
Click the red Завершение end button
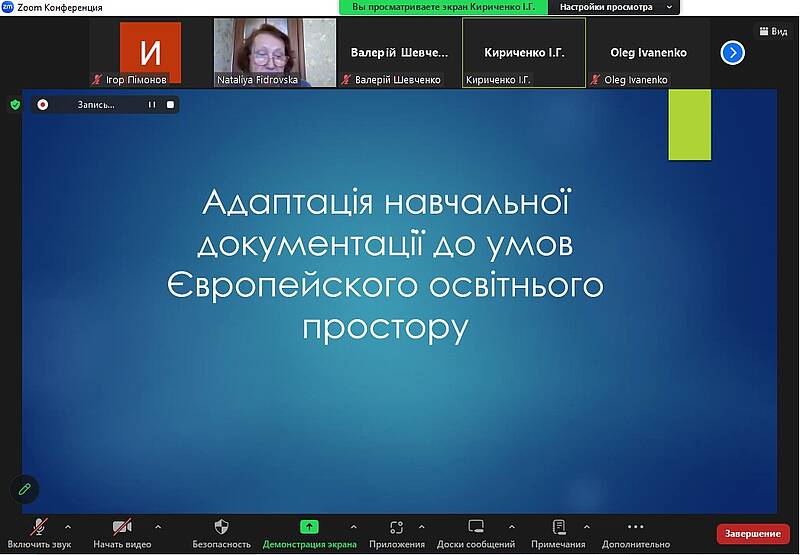click(753, 534)
